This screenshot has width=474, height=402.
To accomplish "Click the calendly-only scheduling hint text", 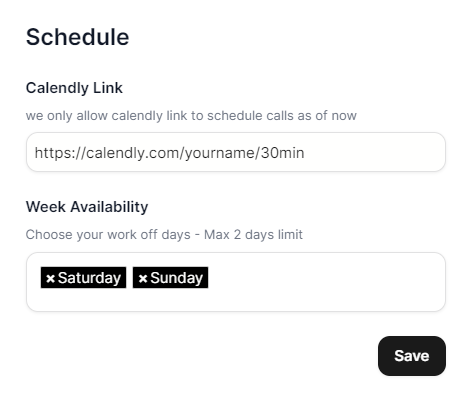I will [191, 116].
